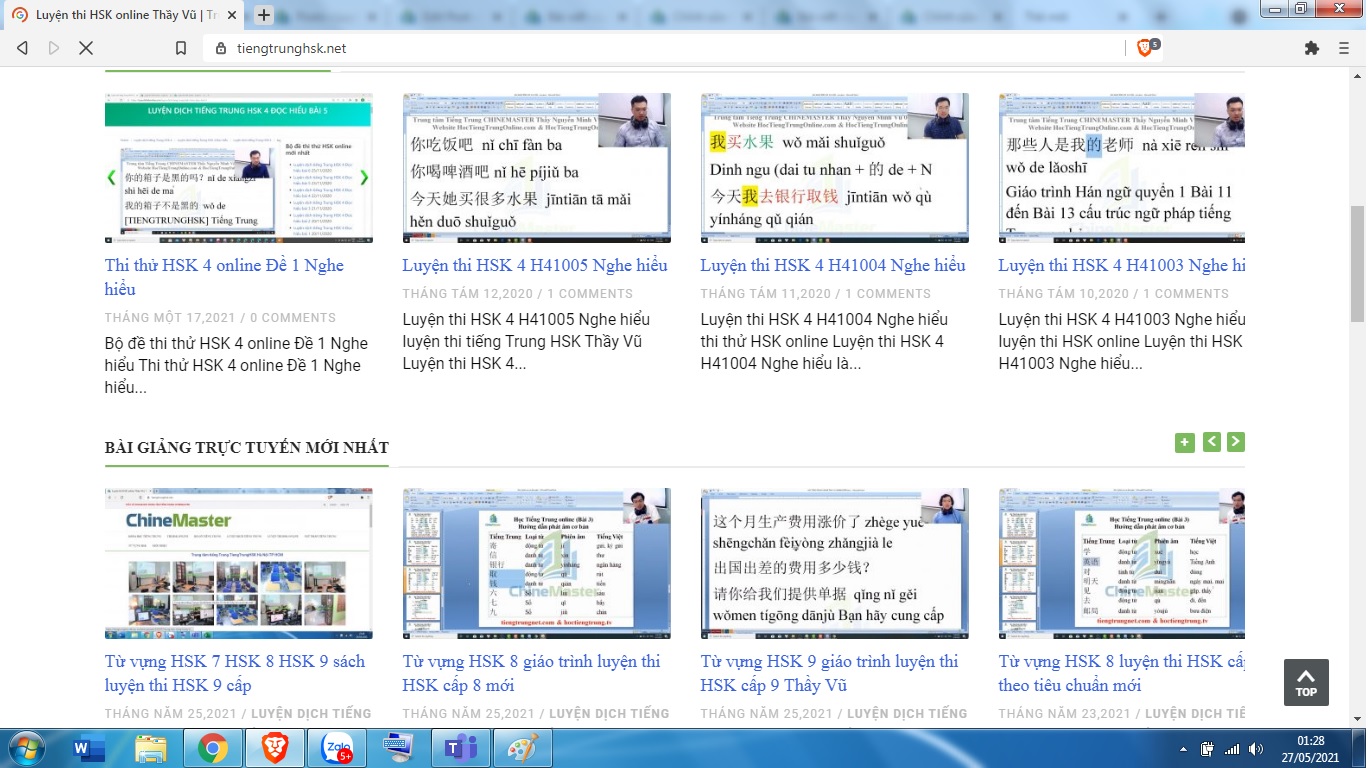Click the green plus button in lecture section
This screenshot has height=768, width=1368.
point(1185,442)
